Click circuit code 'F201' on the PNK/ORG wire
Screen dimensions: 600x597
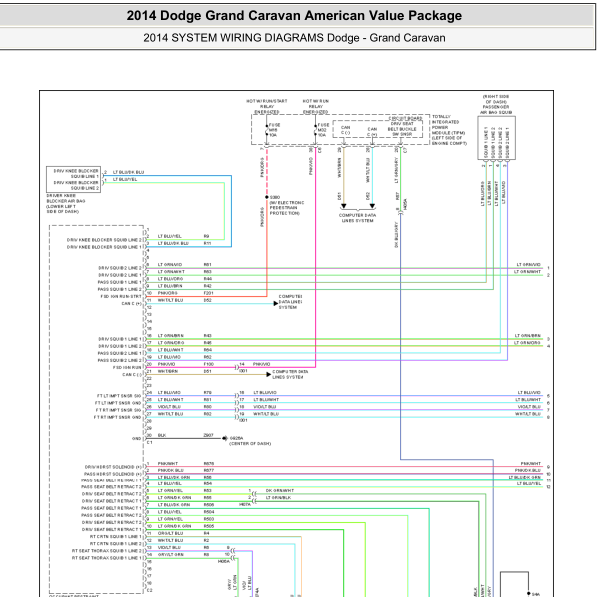coord(209,293)
